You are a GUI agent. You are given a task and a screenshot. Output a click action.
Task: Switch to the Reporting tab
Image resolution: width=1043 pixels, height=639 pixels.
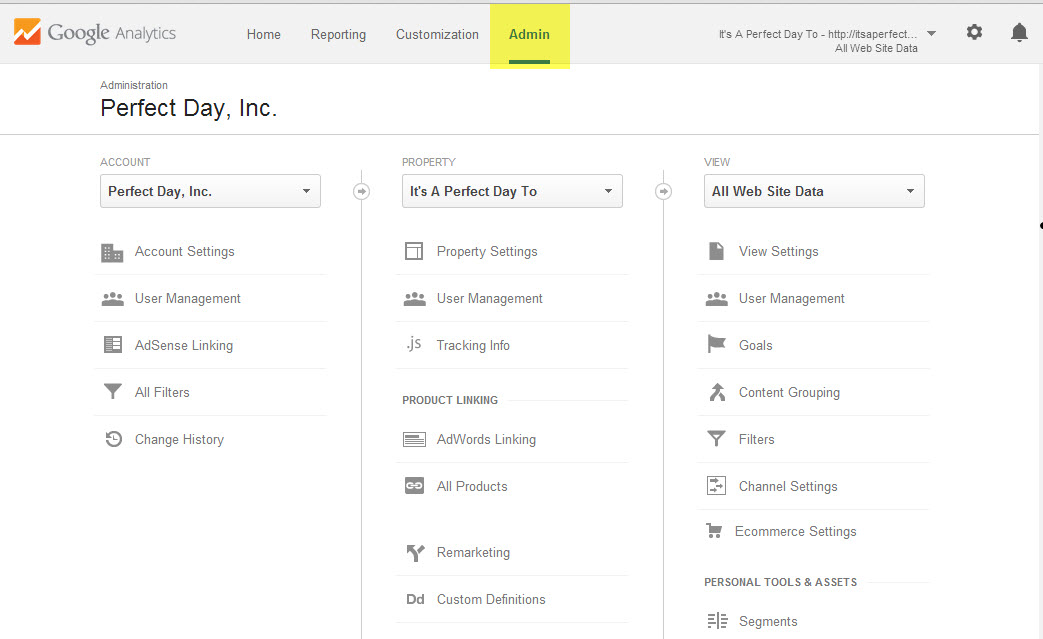pyautogui.click(x=338, y=34)
